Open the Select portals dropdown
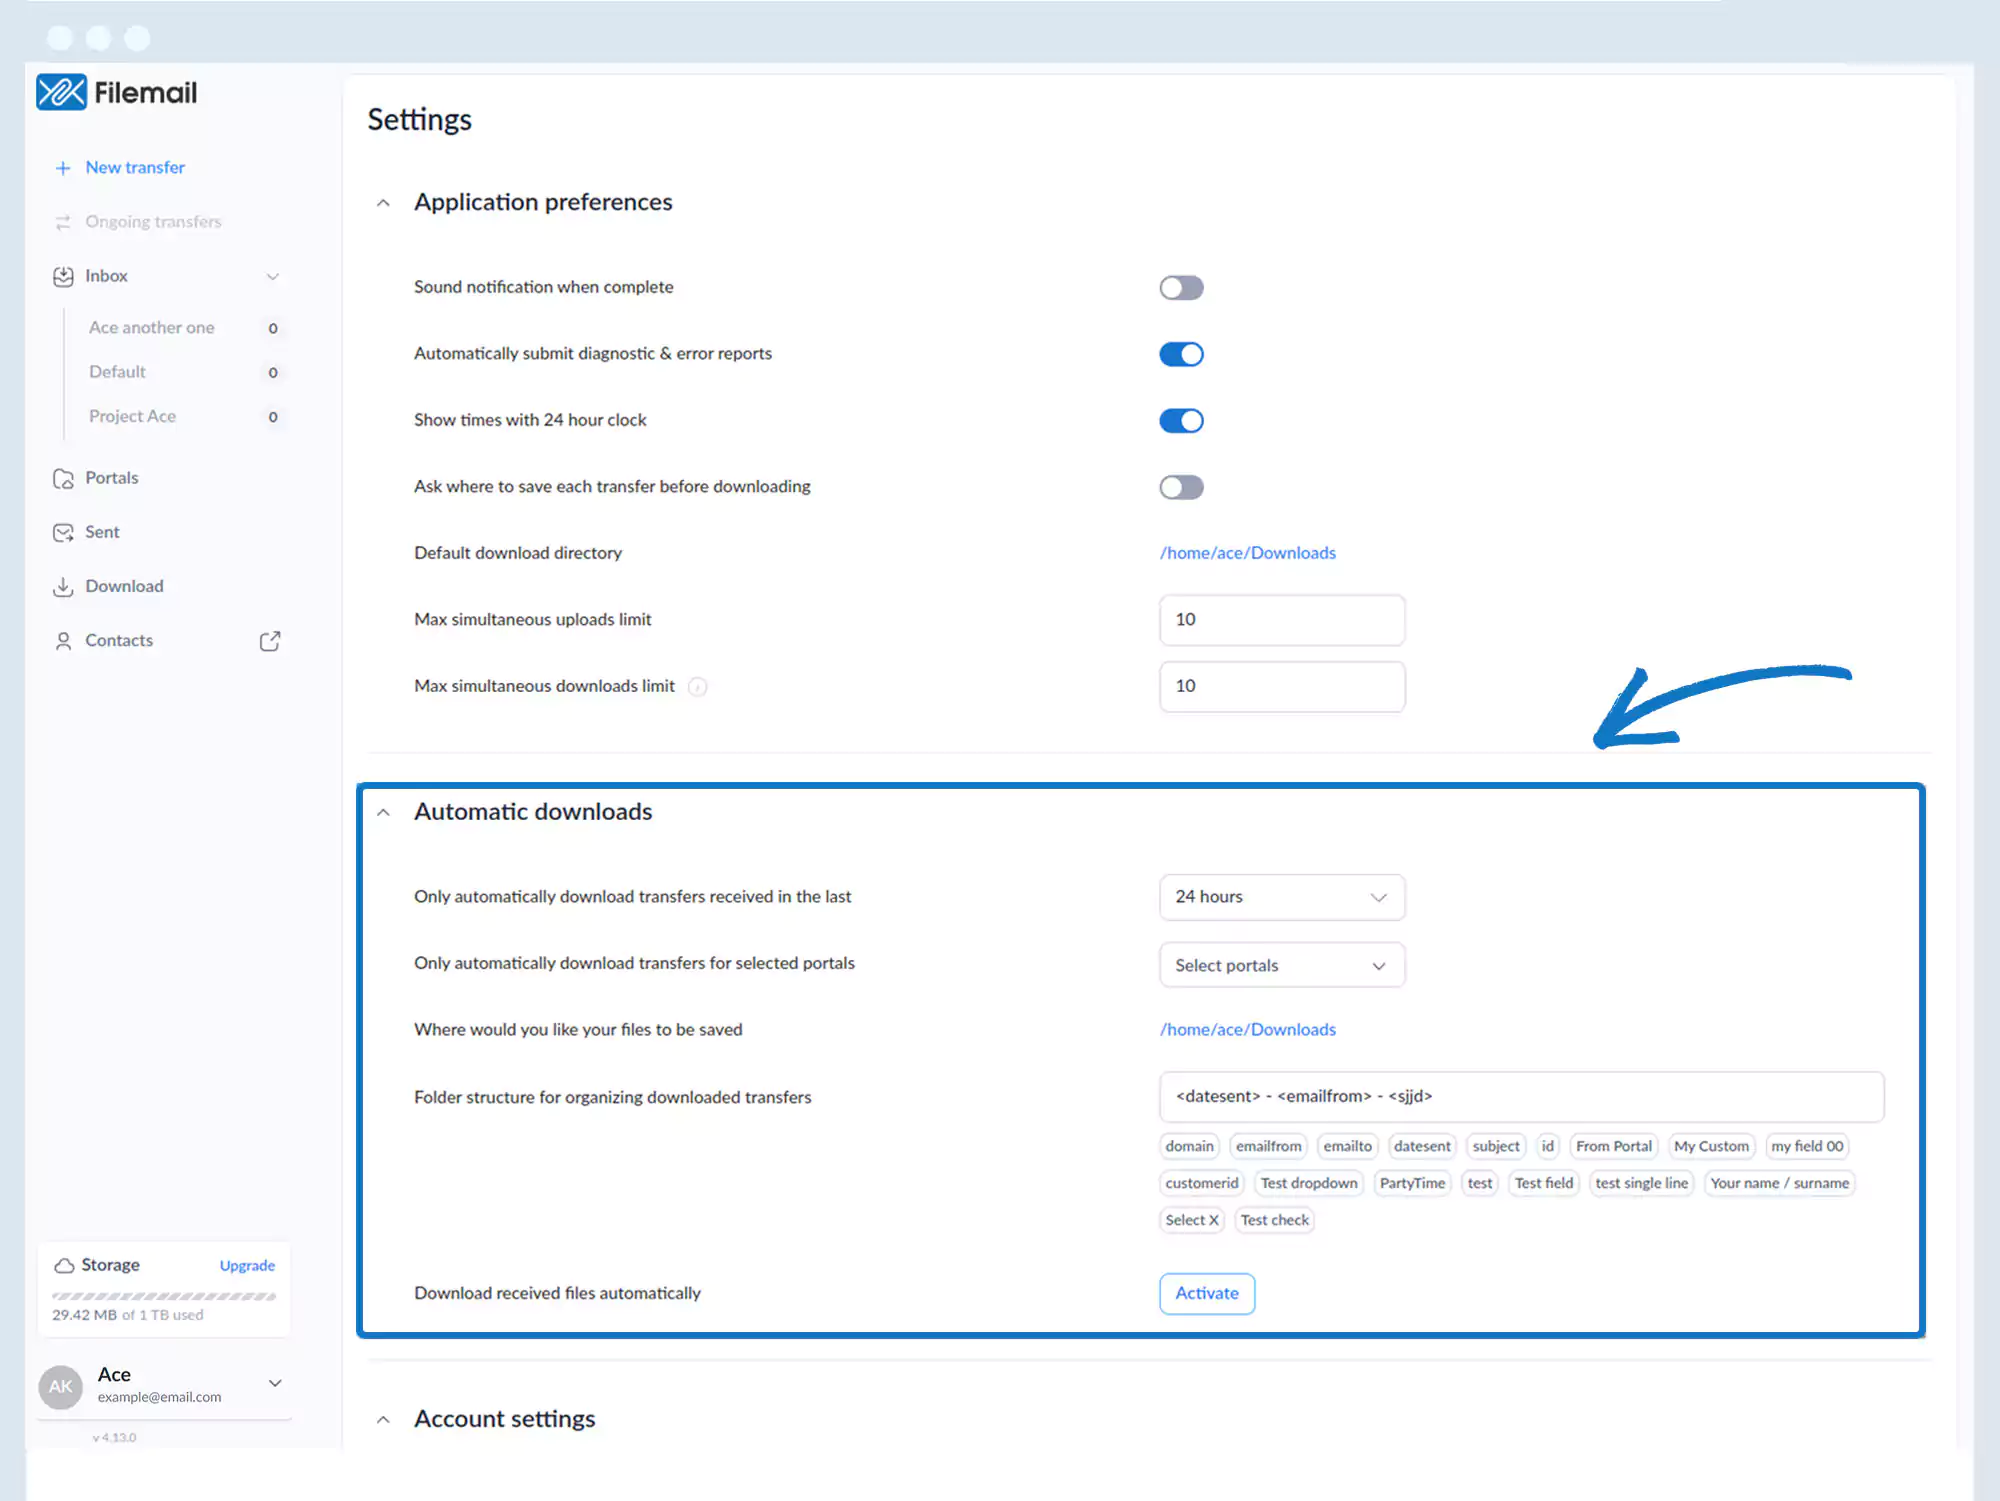This screenshot has height=1501, width=2000. 1281,965
